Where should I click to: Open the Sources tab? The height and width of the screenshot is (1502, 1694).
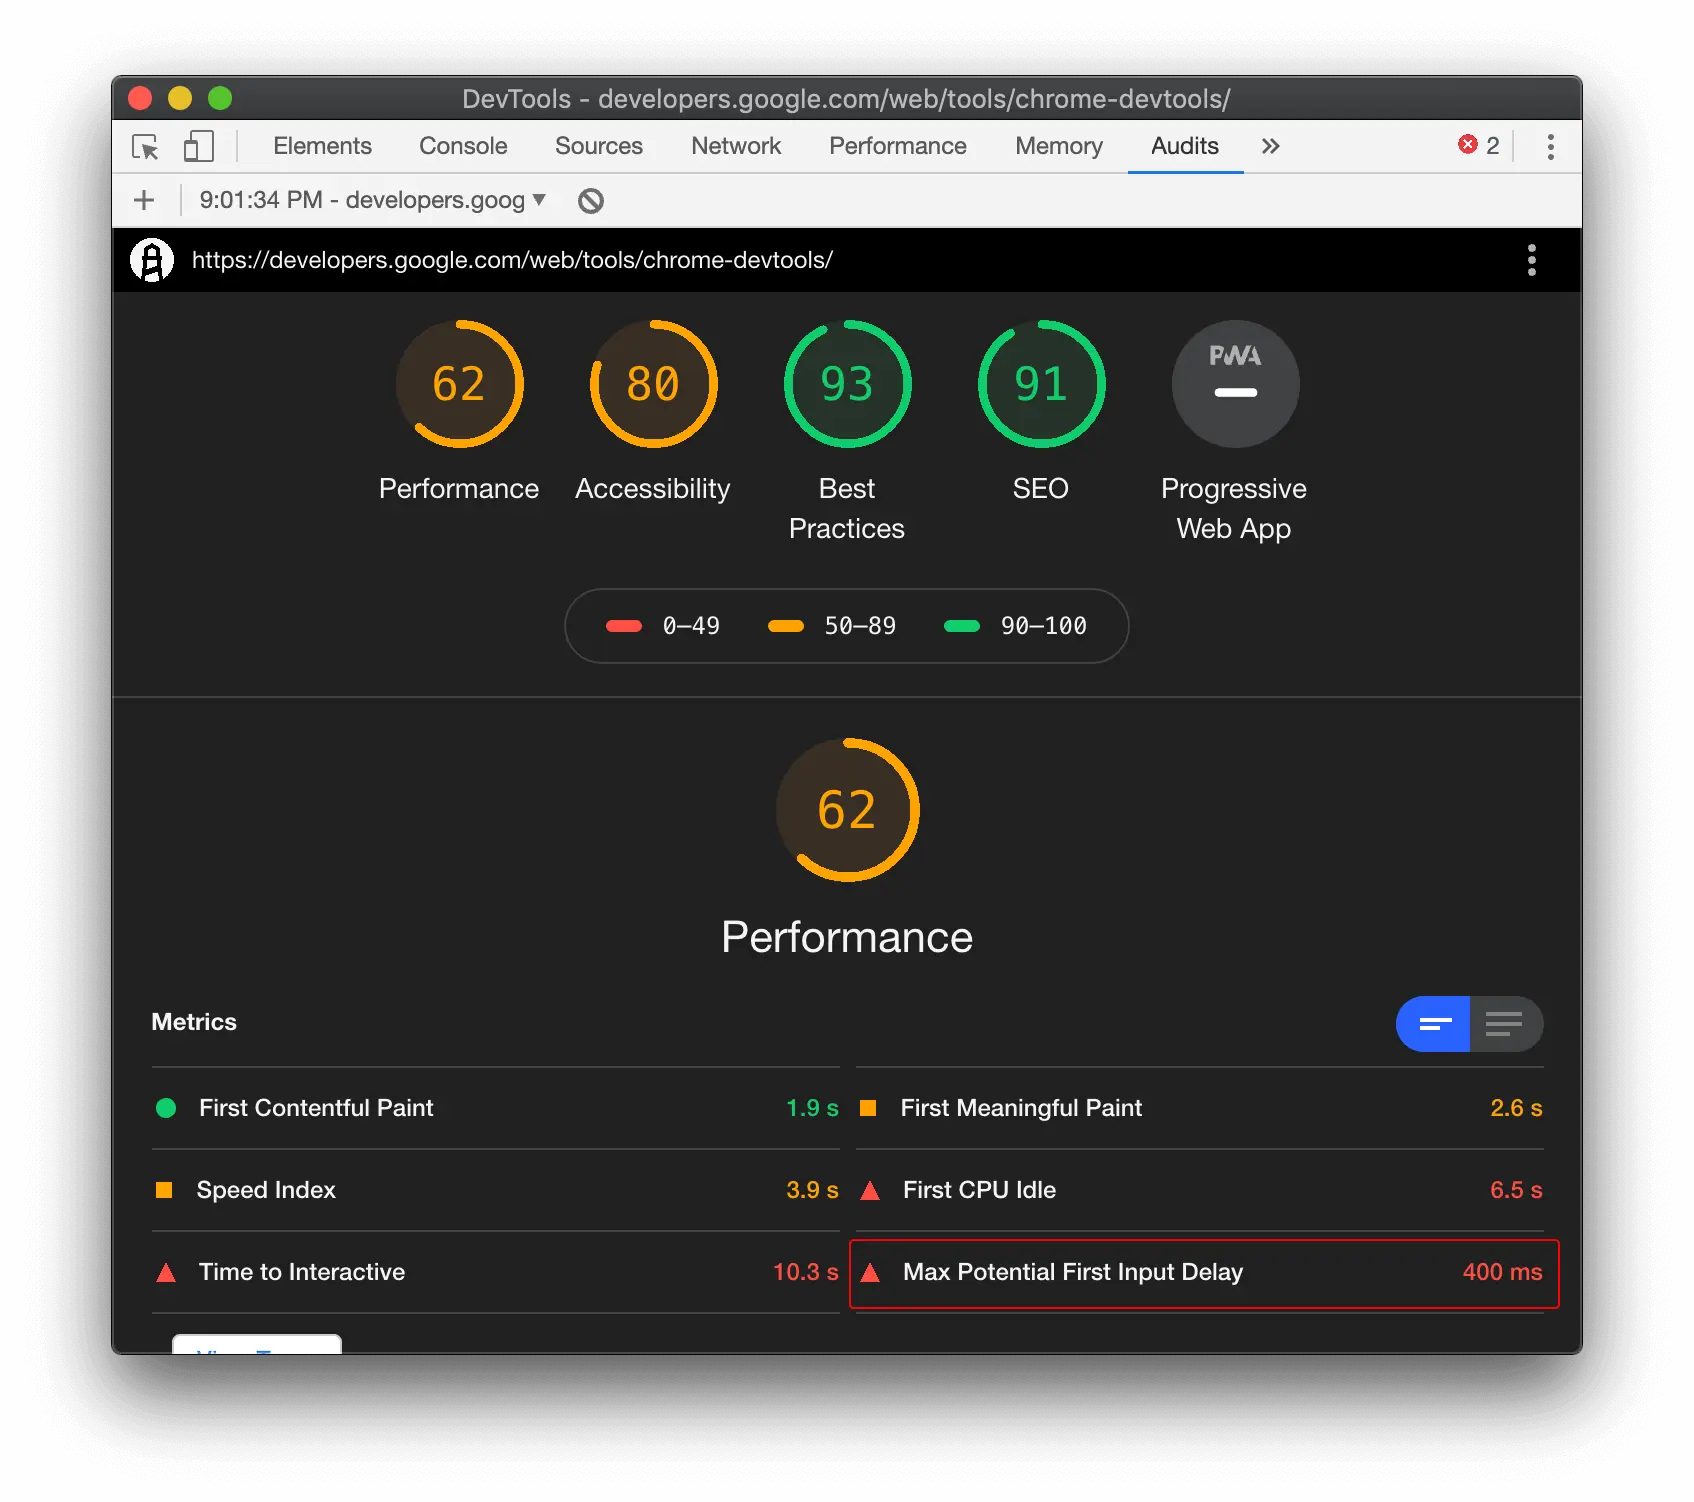pos(599,146)
